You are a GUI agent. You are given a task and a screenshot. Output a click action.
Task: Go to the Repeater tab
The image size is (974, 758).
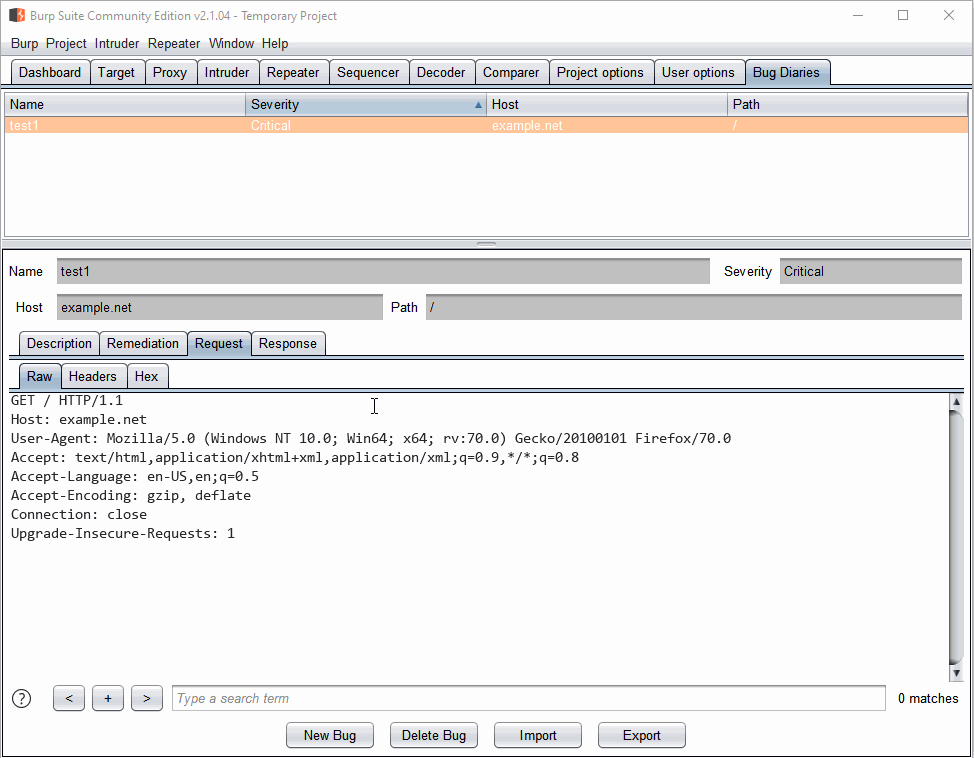click(293, 73)
